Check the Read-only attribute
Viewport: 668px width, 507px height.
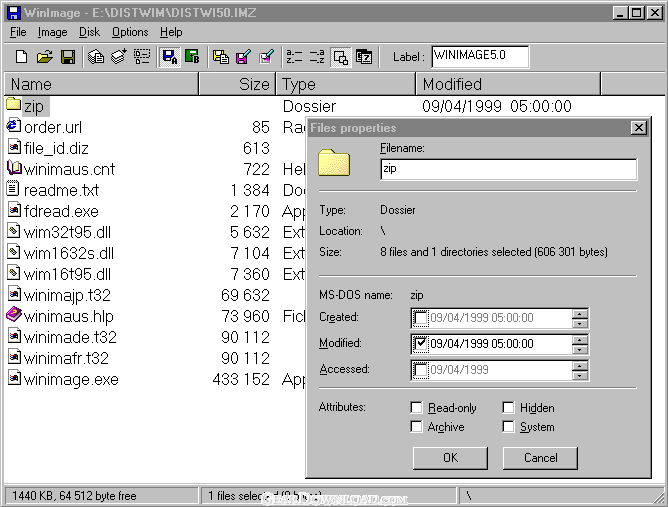416,408
